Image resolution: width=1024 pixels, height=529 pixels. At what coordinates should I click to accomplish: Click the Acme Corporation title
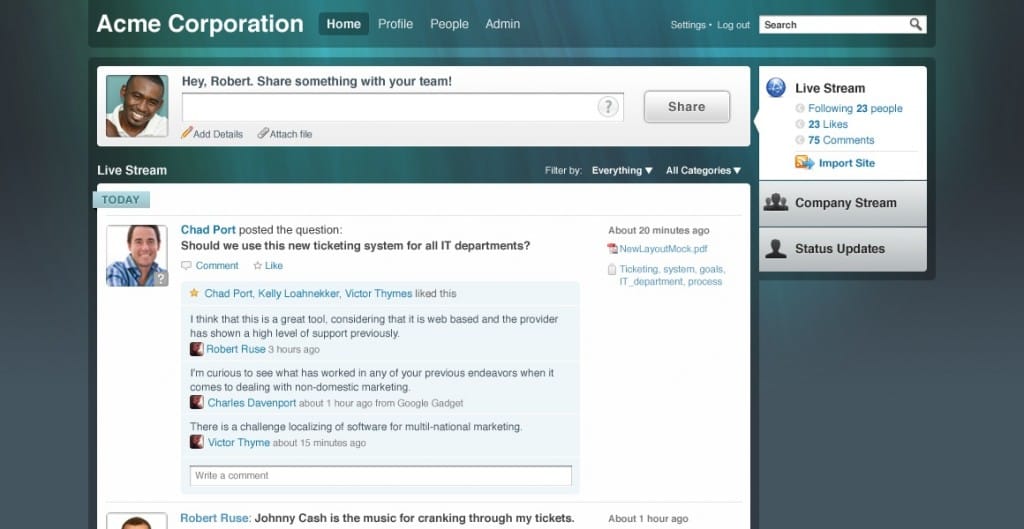200,24
